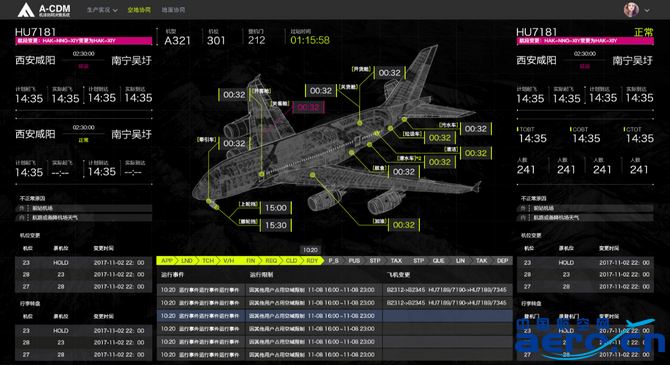Viewport: 670px width, 365px height.
Task: Switch to the 地面协同 tab
Action: pyautogui.click(x=173, y=10)
